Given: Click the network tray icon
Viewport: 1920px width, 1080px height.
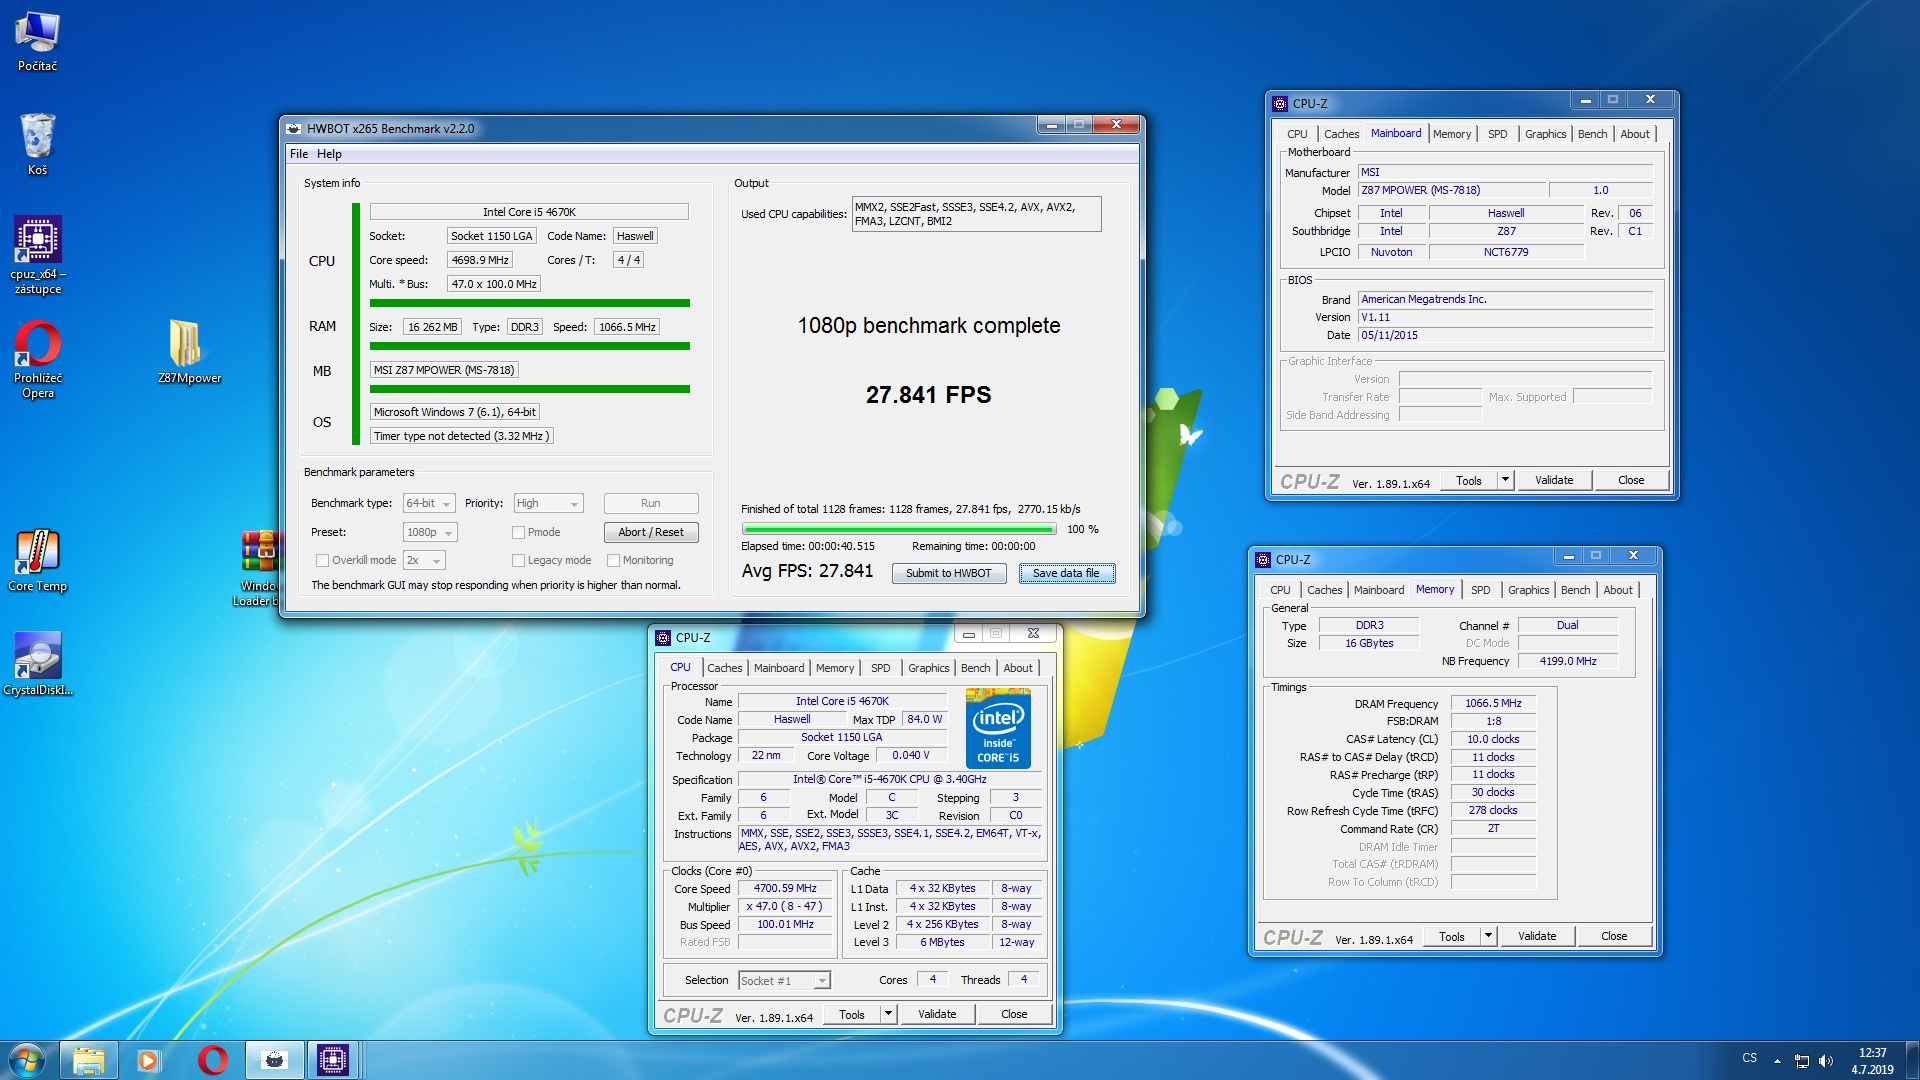Looking at the screenshot, I should 1802,1060.
